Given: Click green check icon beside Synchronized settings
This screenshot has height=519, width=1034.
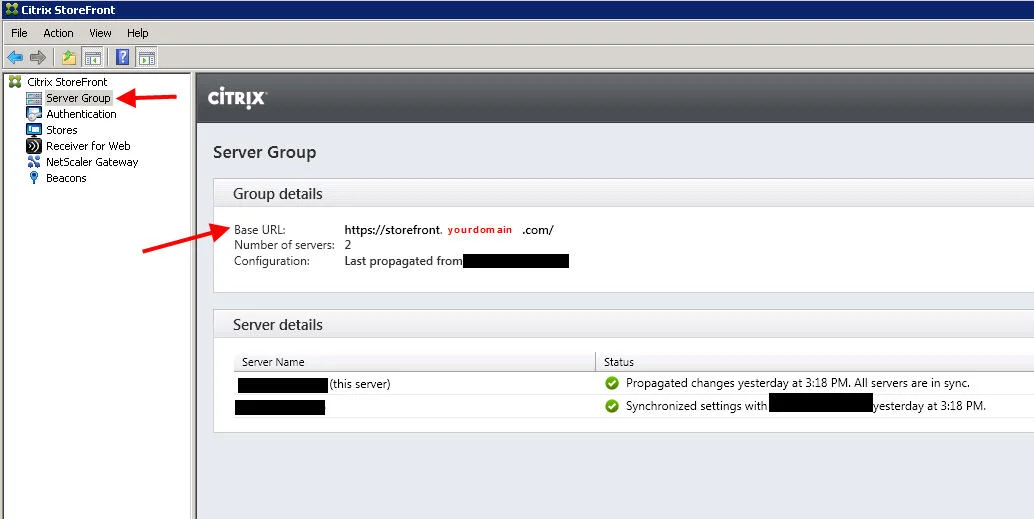Looking at the screenshot, I should (612, 406).
